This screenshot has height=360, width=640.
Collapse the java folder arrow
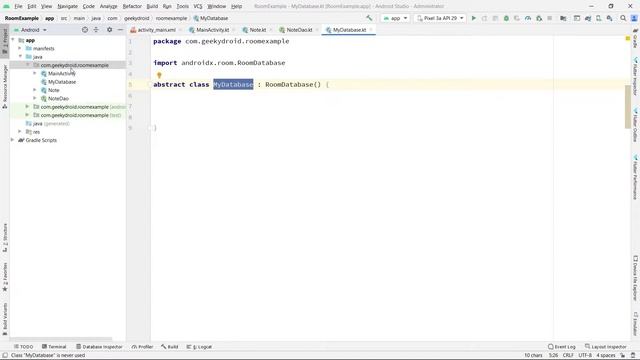pyautogui.click(x=20, y=56)
